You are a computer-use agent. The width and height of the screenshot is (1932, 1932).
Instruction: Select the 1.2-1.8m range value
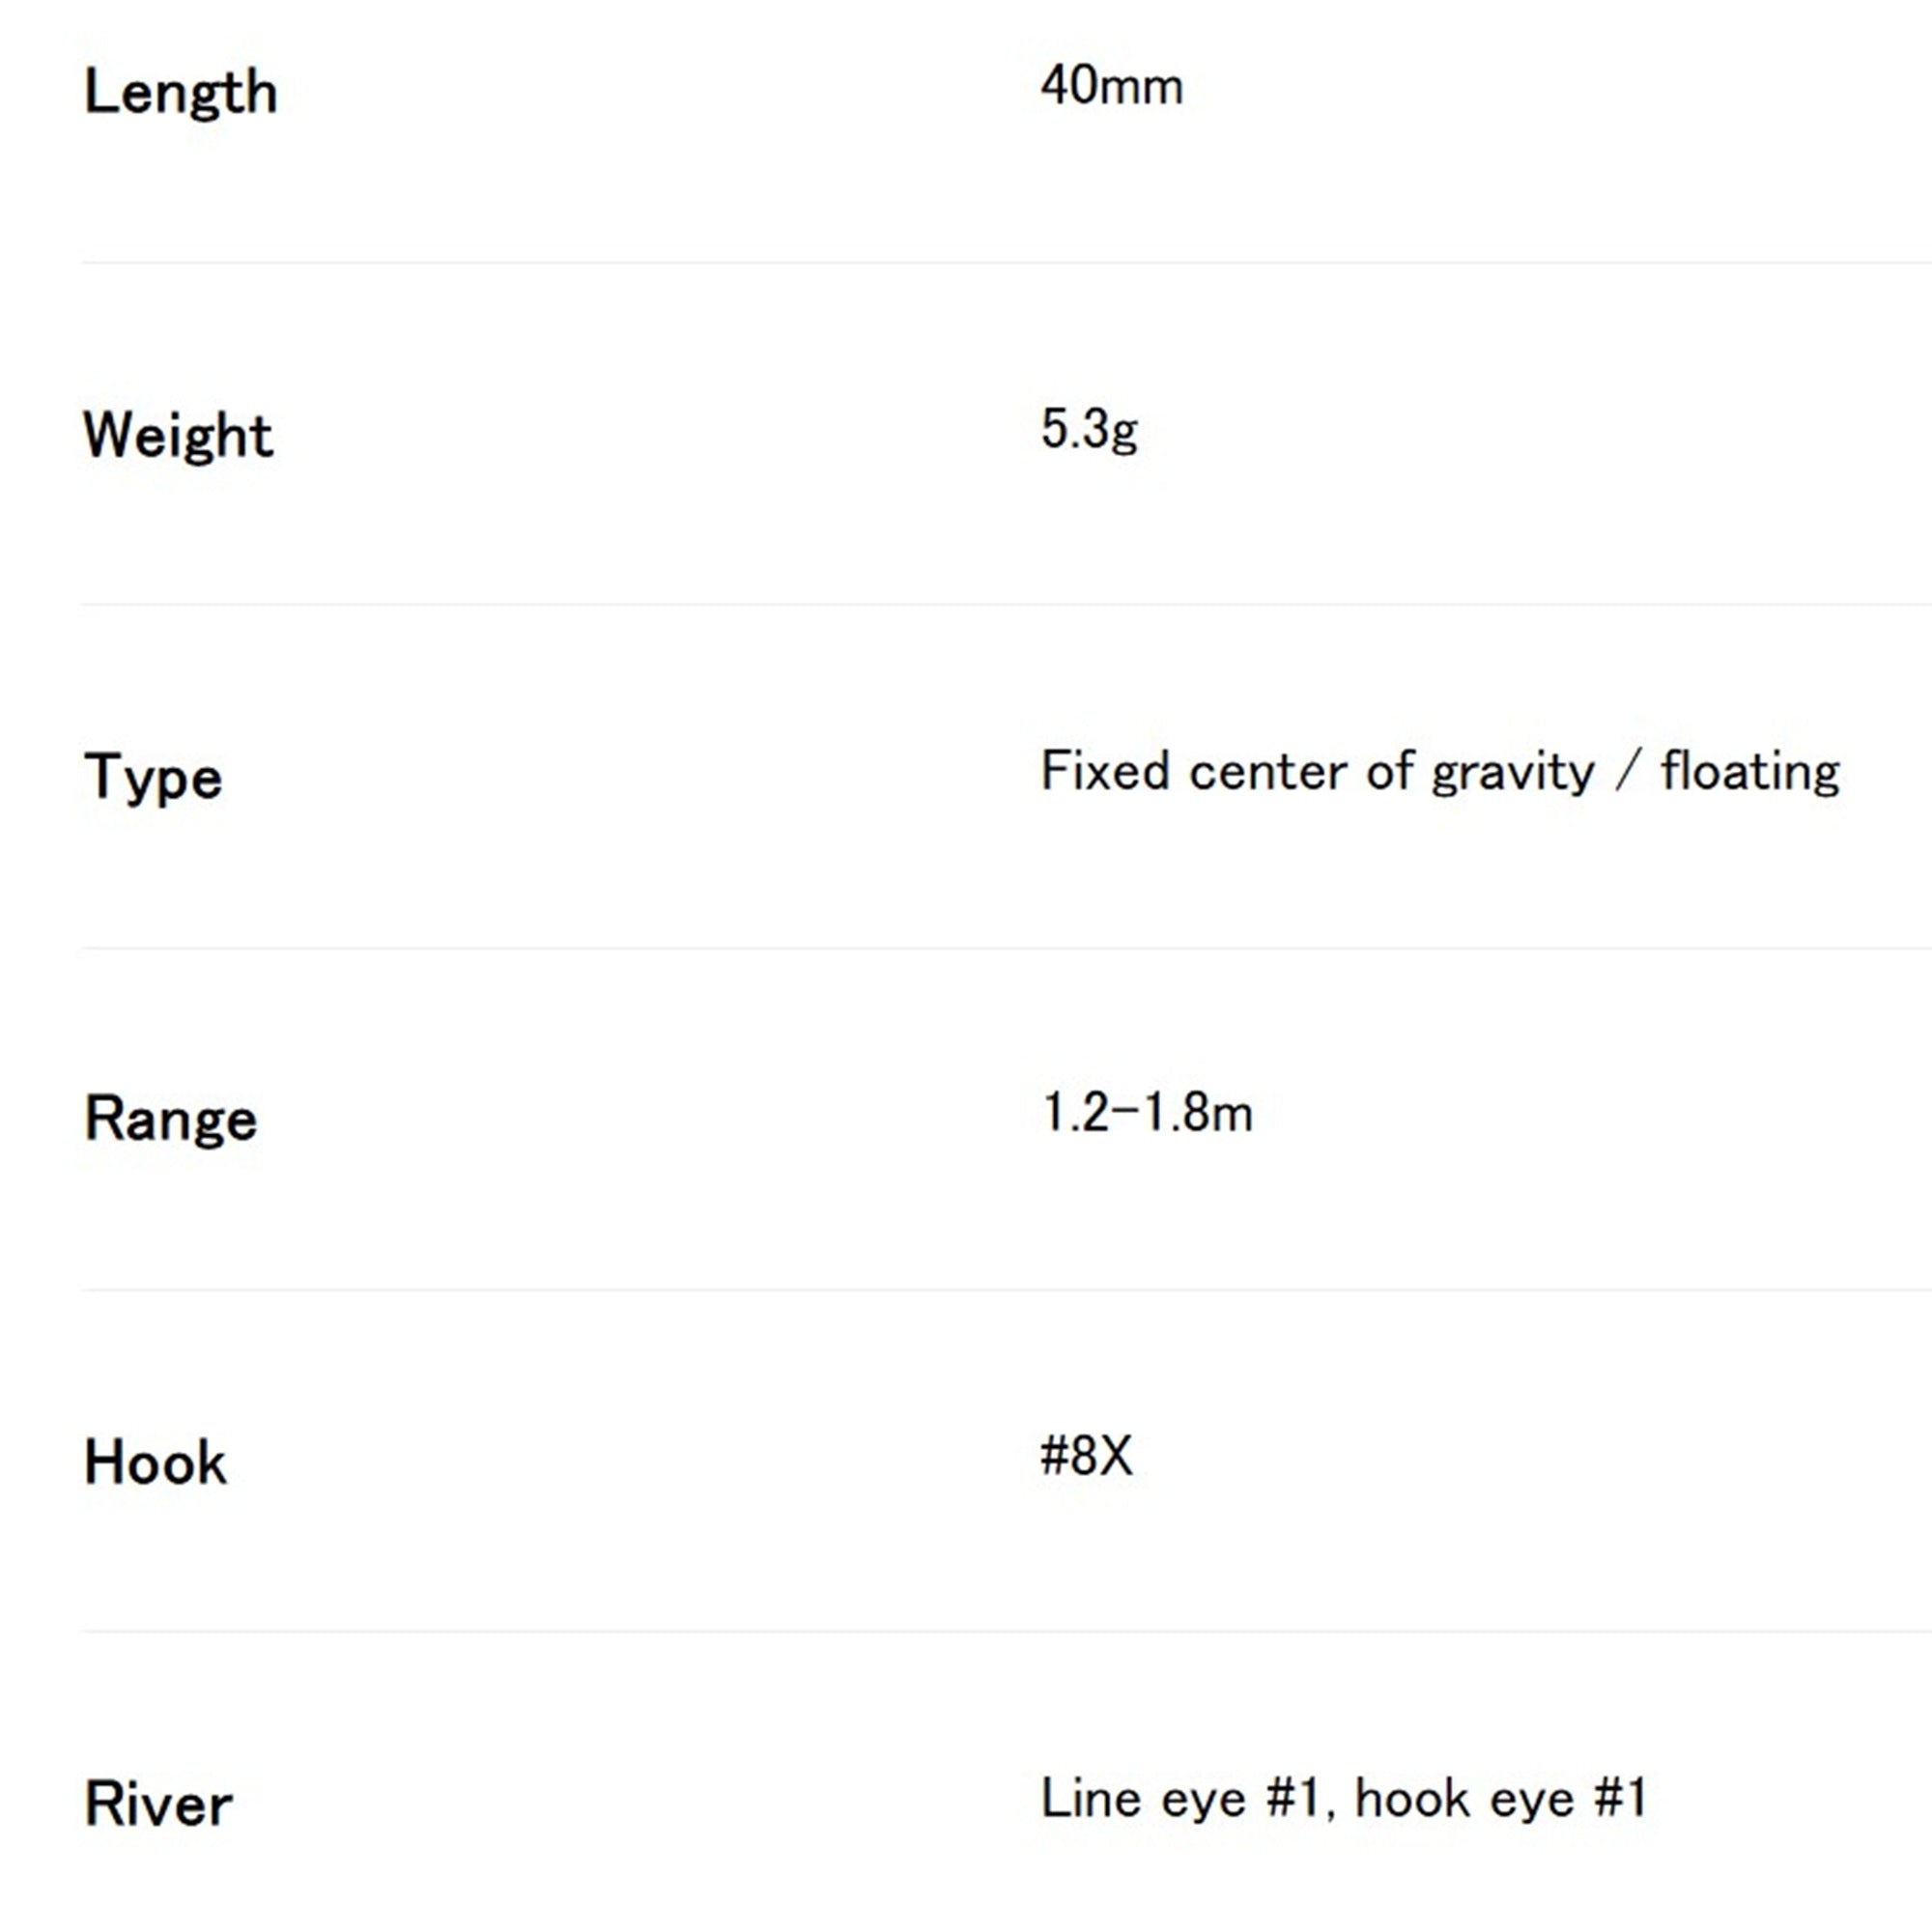(x=1146, y=1112)
